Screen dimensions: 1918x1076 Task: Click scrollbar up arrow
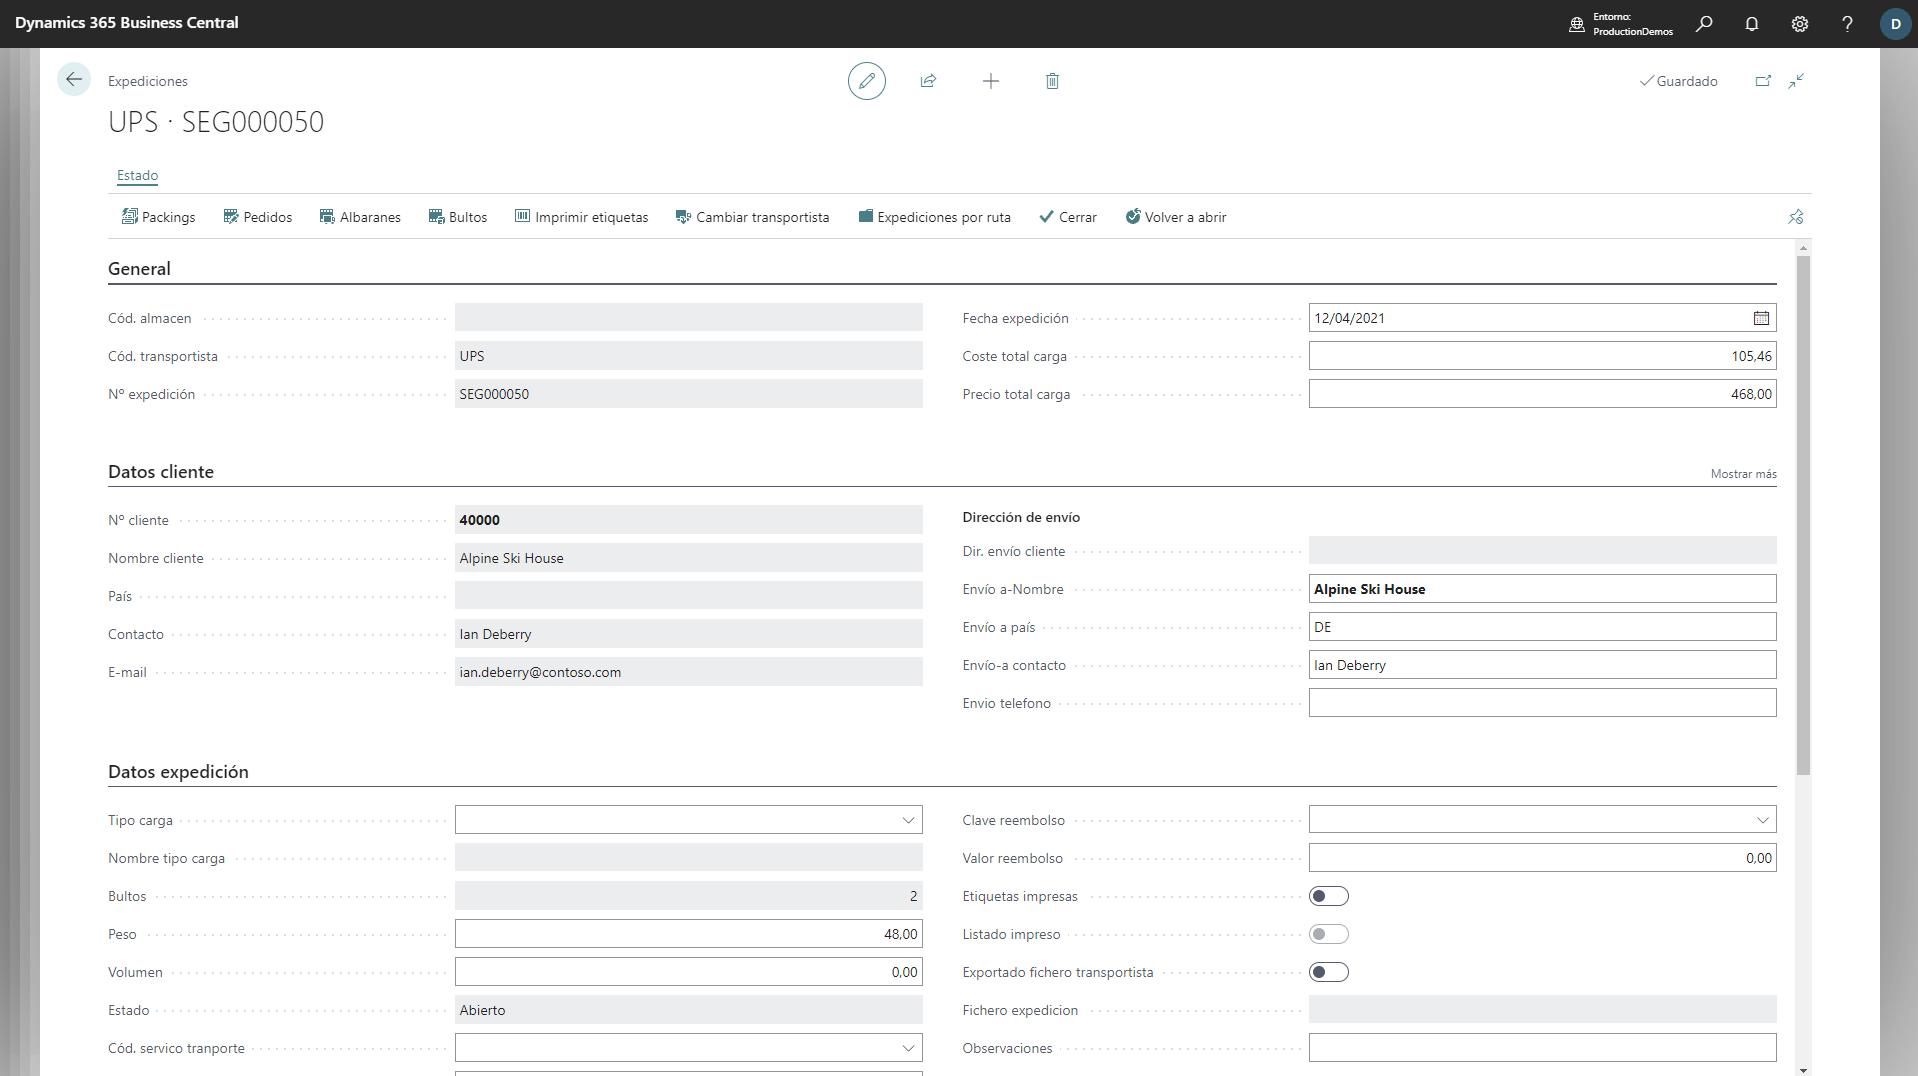[1803, 247]
